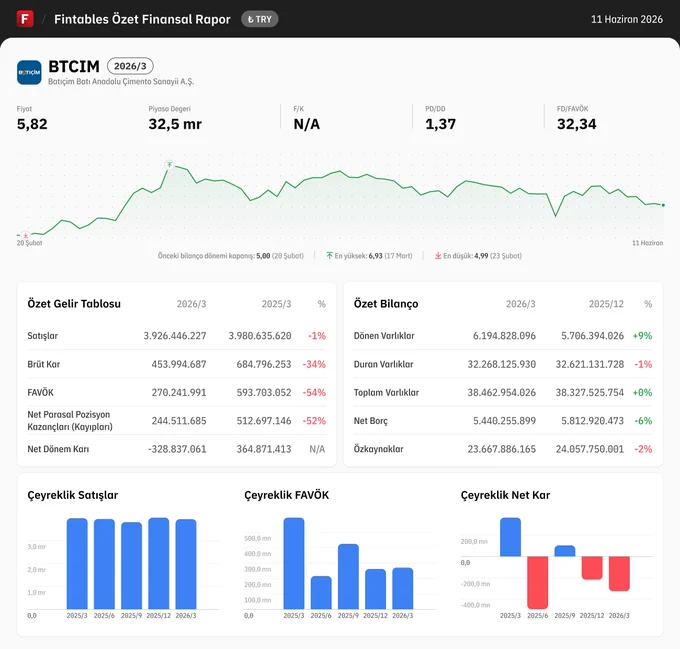Click the 2025/3 bar in Çeyreklik Satışlar
This screenshot has height=649, width=680.
coord(77,564)
